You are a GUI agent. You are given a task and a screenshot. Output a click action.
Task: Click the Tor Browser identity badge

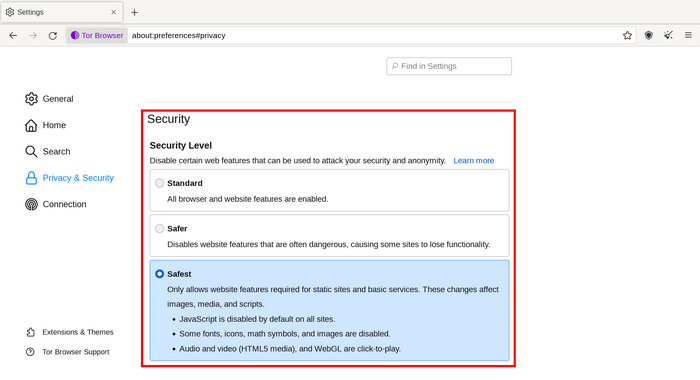(97, 35)
